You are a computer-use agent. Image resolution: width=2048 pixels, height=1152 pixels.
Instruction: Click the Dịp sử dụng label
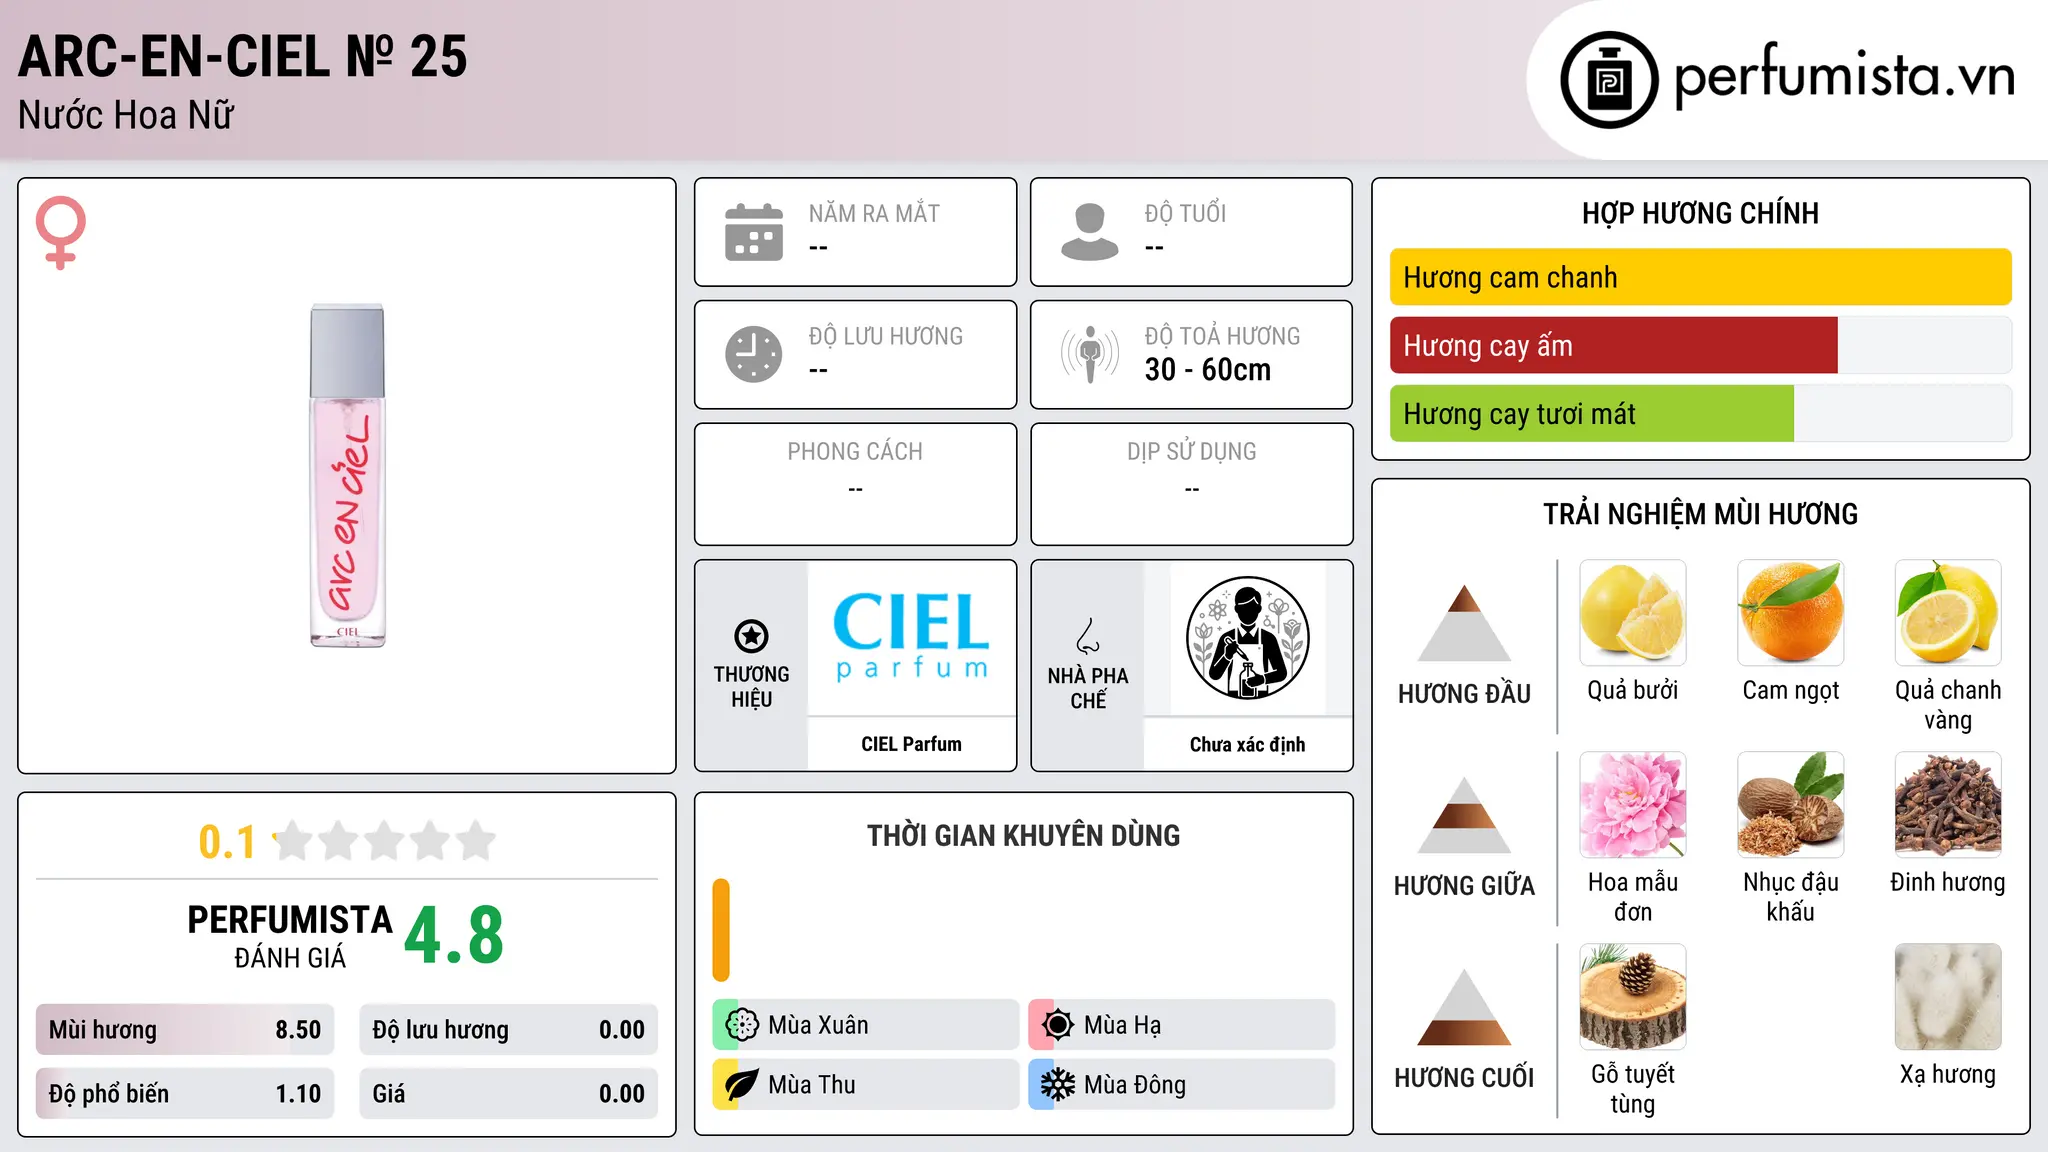1192,452
